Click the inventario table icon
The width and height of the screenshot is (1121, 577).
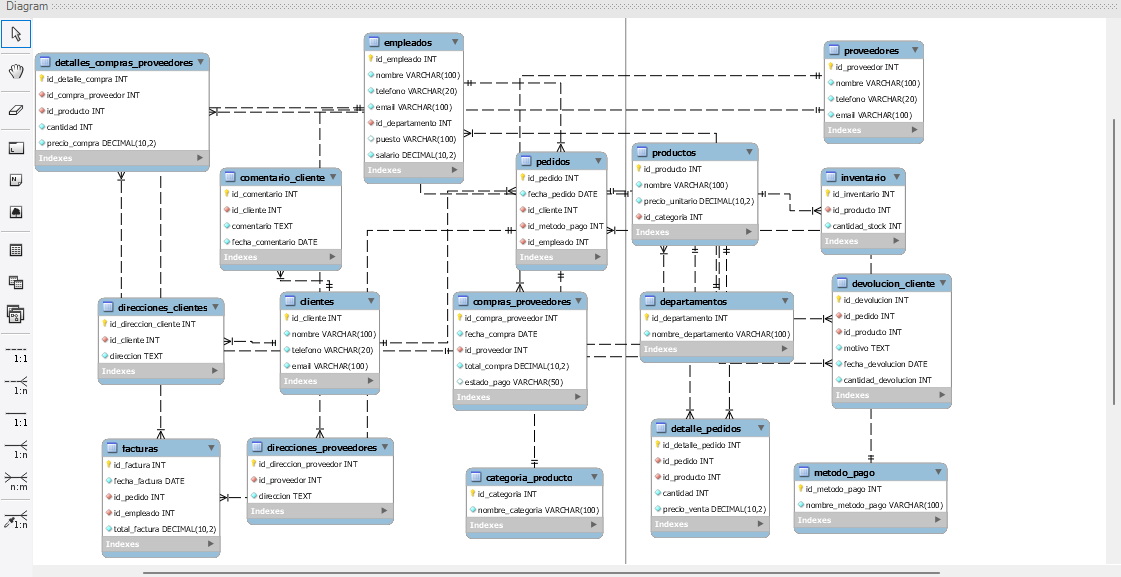coord(831,177)
